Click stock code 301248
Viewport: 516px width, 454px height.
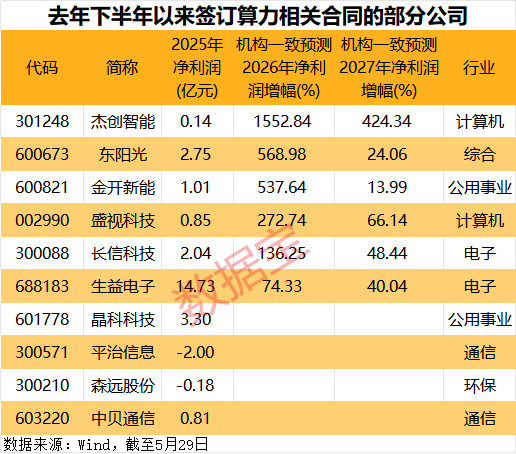point(42,121)
